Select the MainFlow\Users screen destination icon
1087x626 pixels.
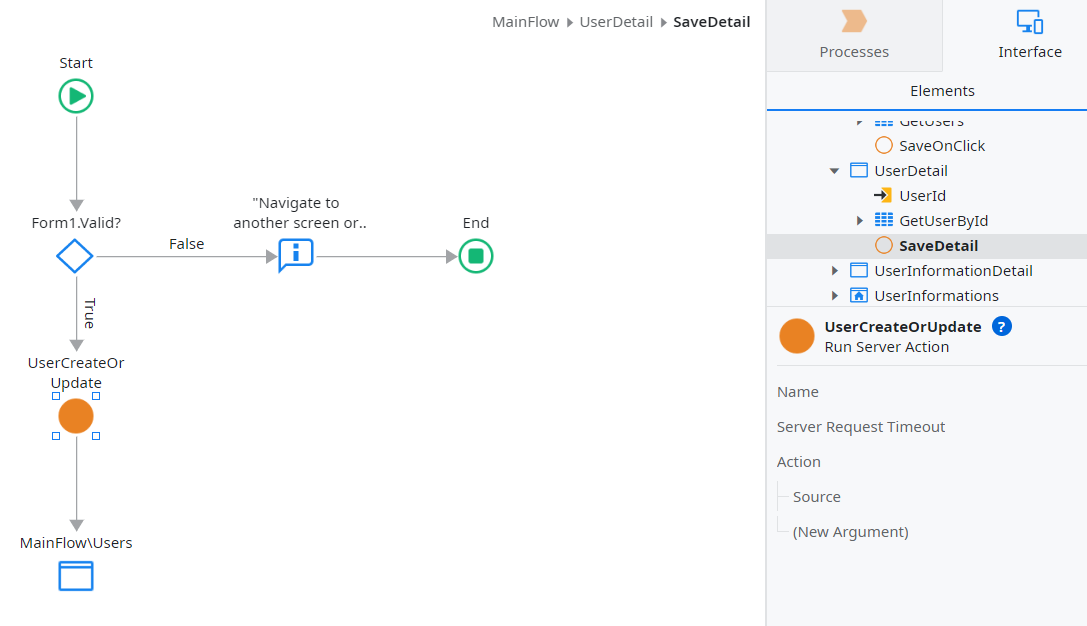[x=76, y=576]
